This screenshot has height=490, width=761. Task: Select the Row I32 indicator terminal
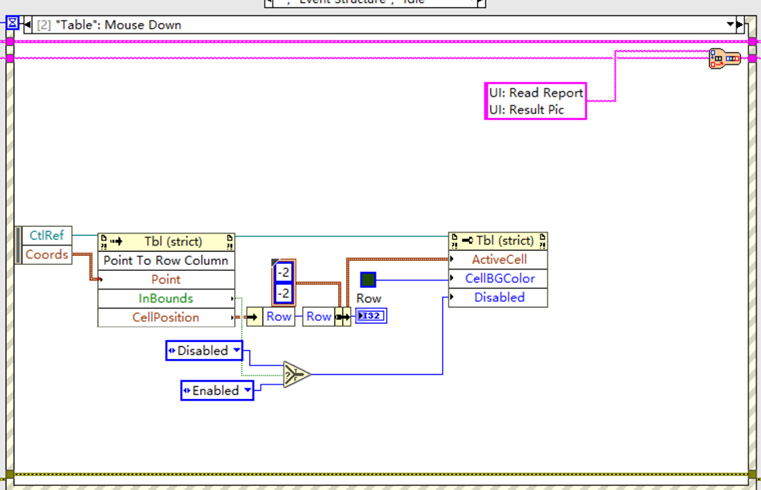[x=370, y=317]
